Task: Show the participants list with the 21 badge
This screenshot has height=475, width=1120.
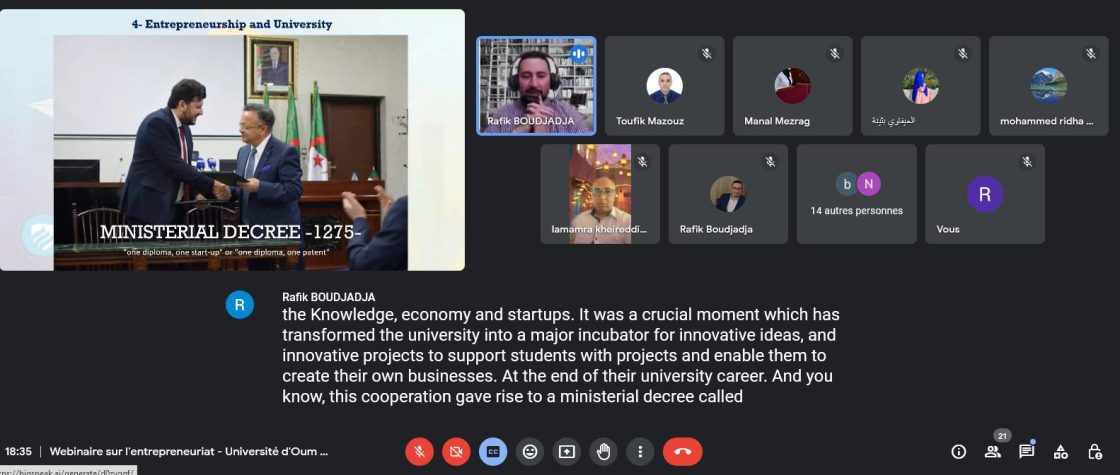Action: click(993, 451)
